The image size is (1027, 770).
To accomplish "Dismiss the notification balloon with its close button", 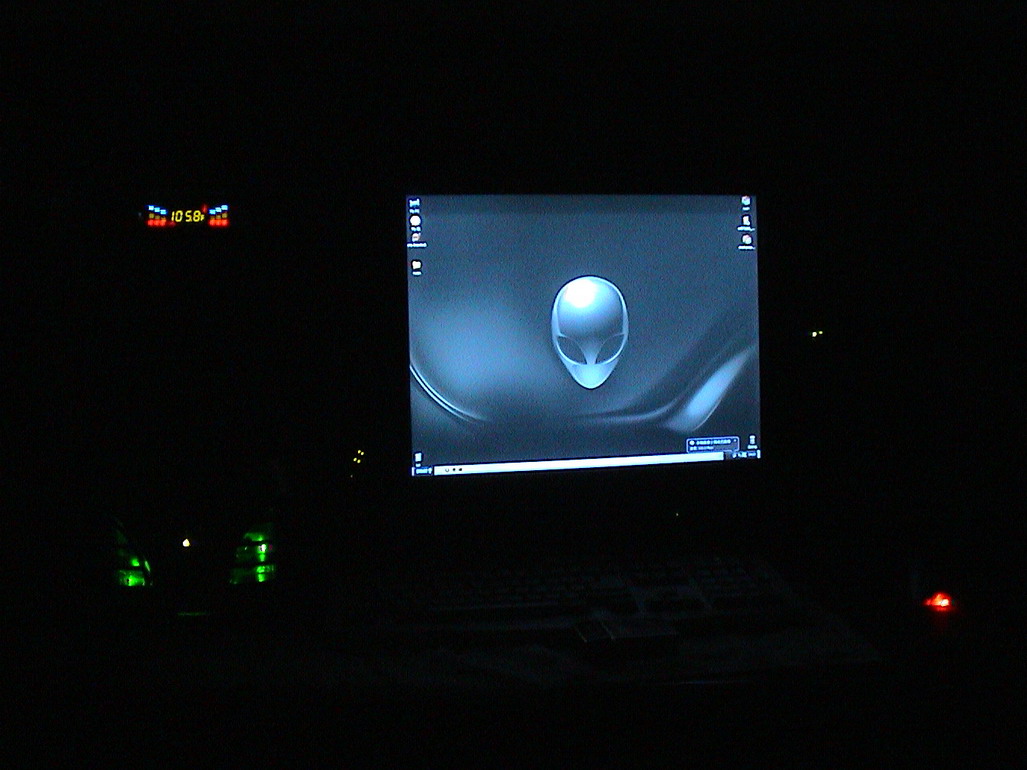I will click(x=736, y=439).
